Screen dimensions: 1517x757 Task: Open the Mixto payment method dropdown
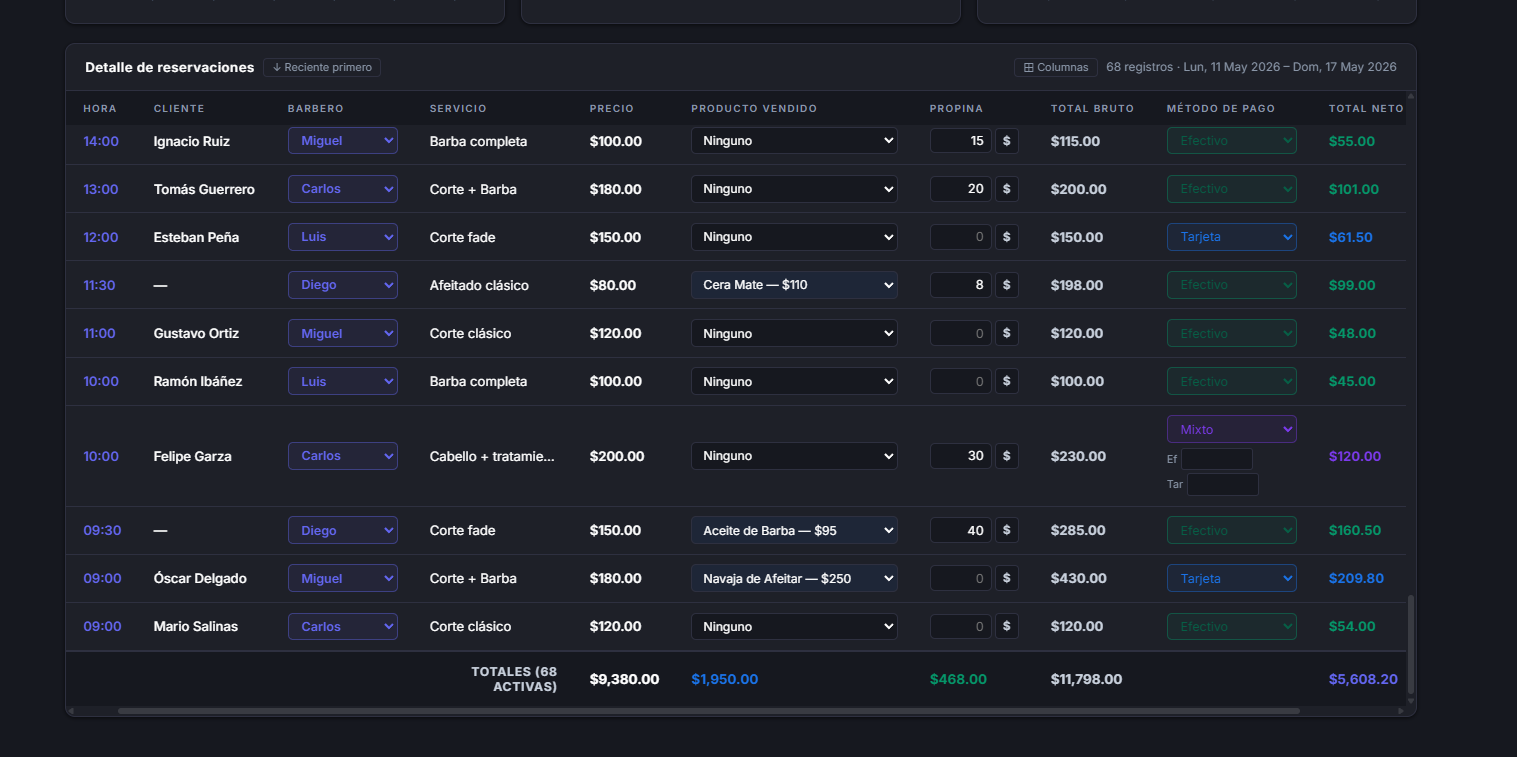coord(1232,429)
